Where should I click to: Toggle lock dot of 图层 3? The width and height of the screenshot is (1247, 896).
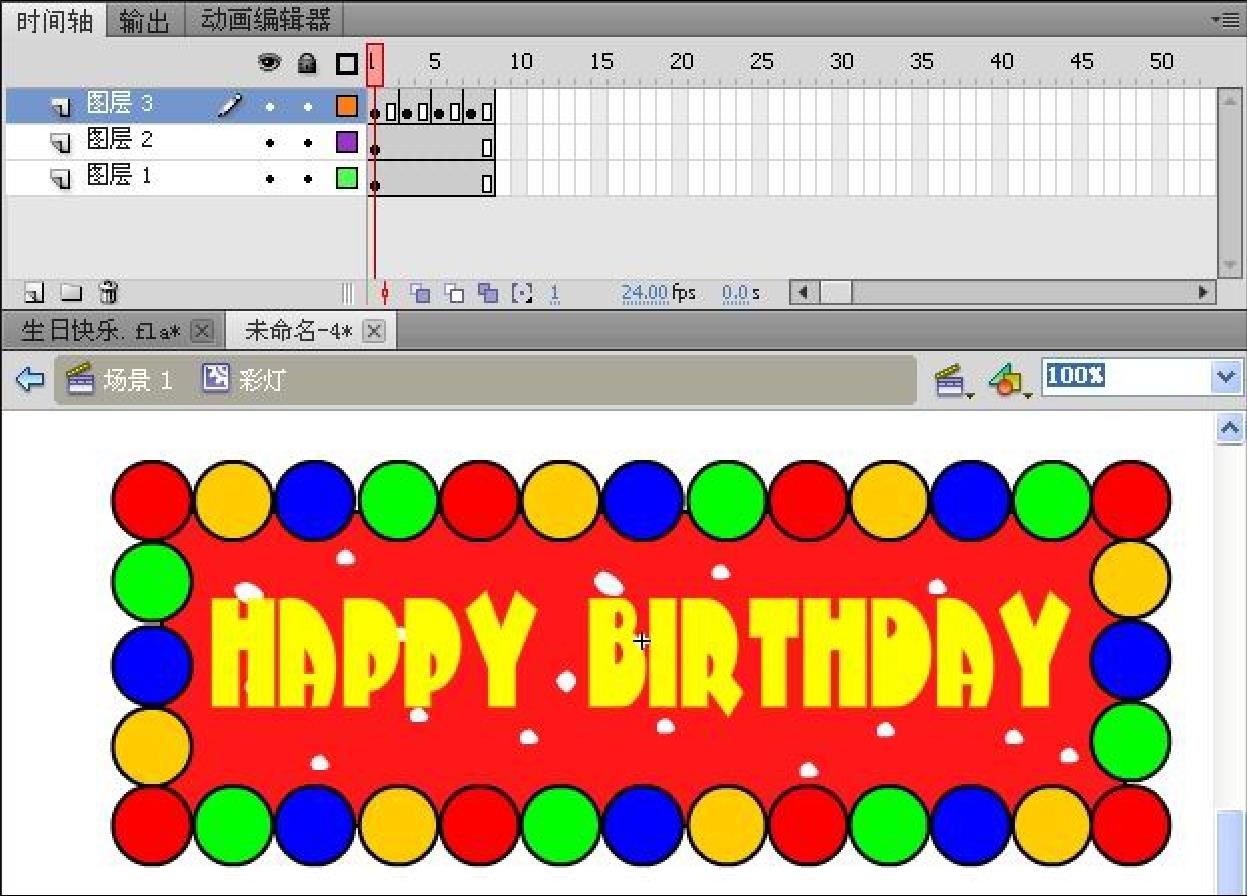pyautogui.click(x=308, y=106)
